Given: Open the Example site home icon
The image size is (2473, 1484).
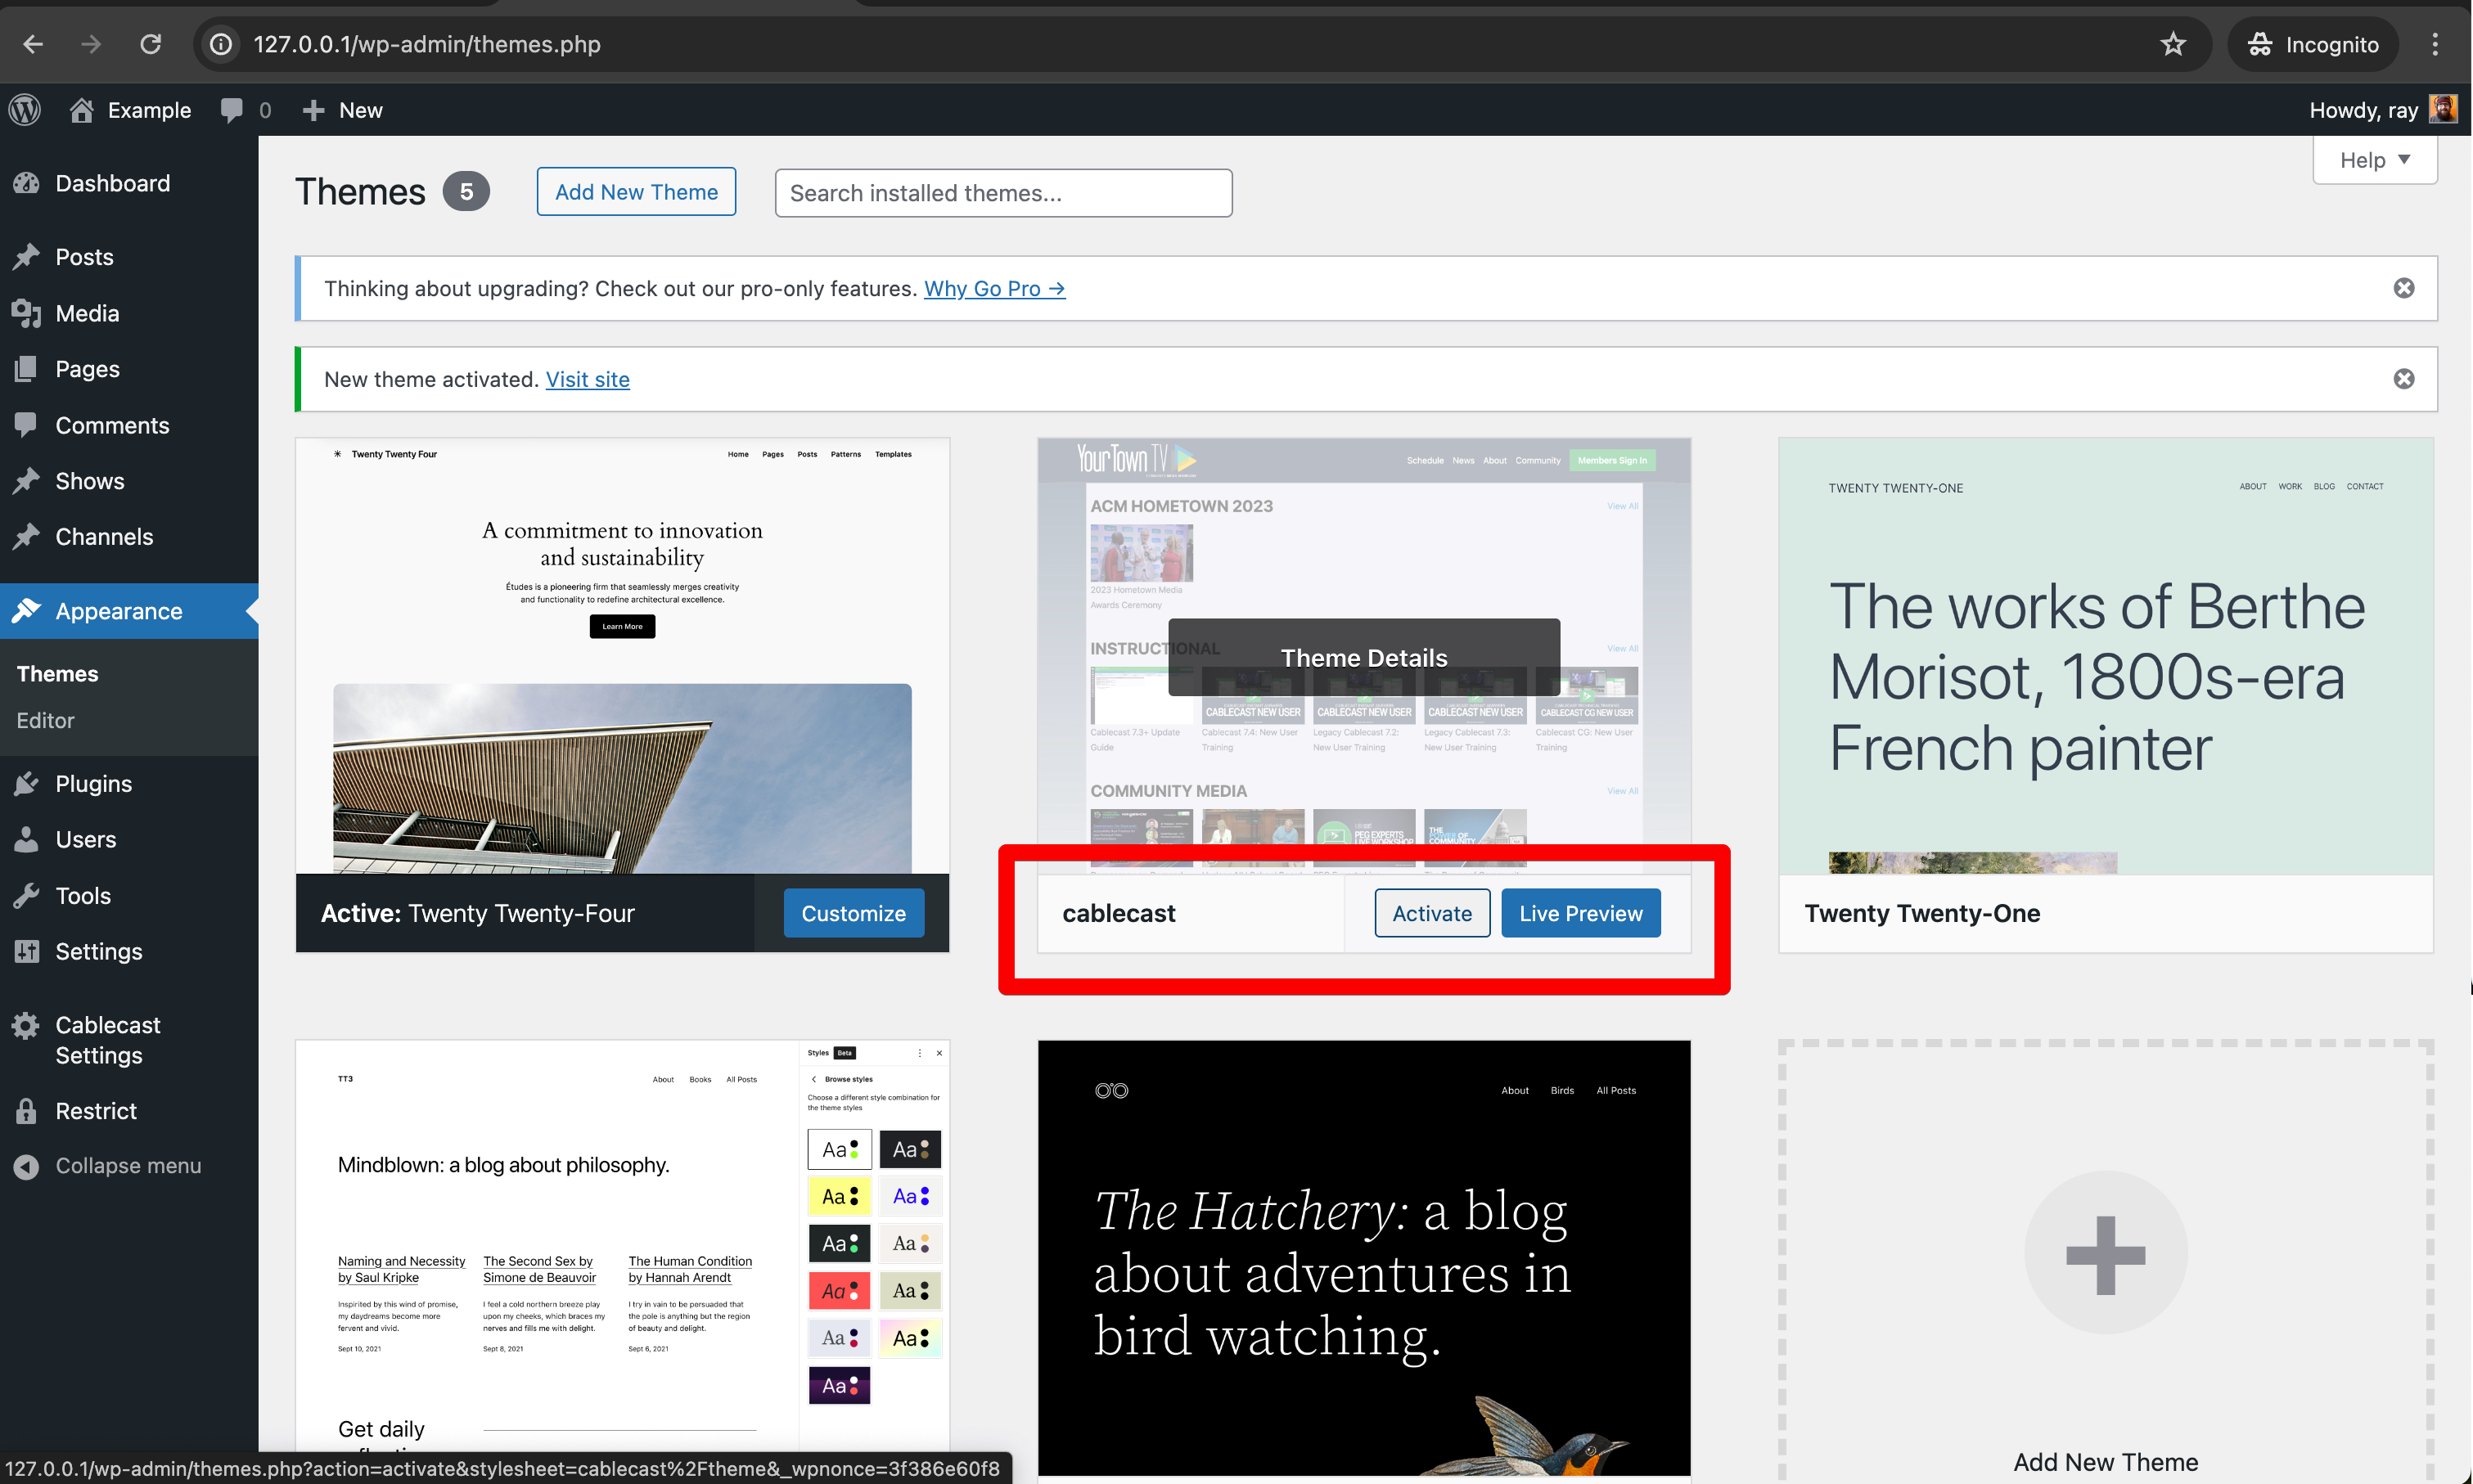Looking at the screenshot, I should (x=82, y=110).
